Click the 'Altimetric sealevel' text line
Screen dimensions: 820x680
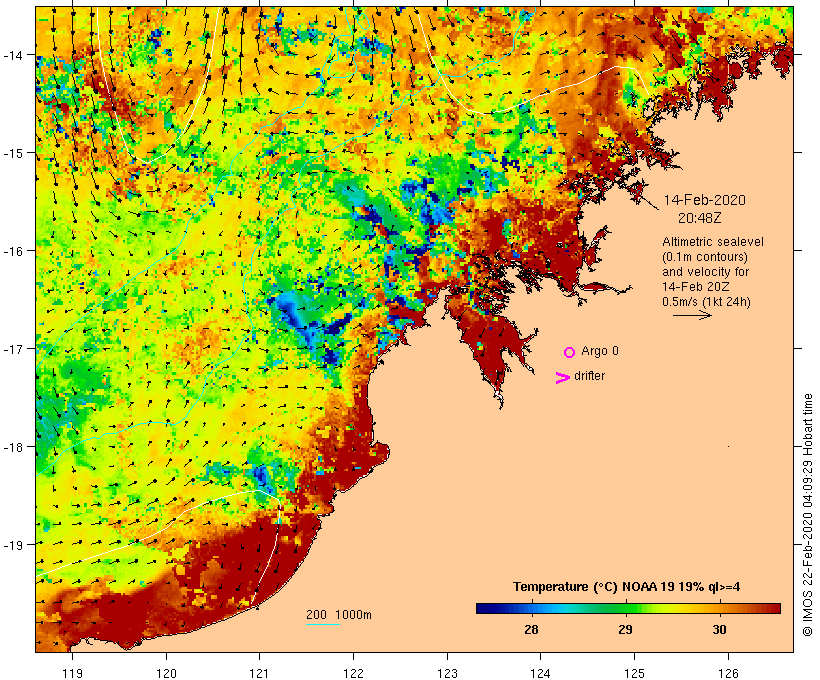[x=713, y=242]
